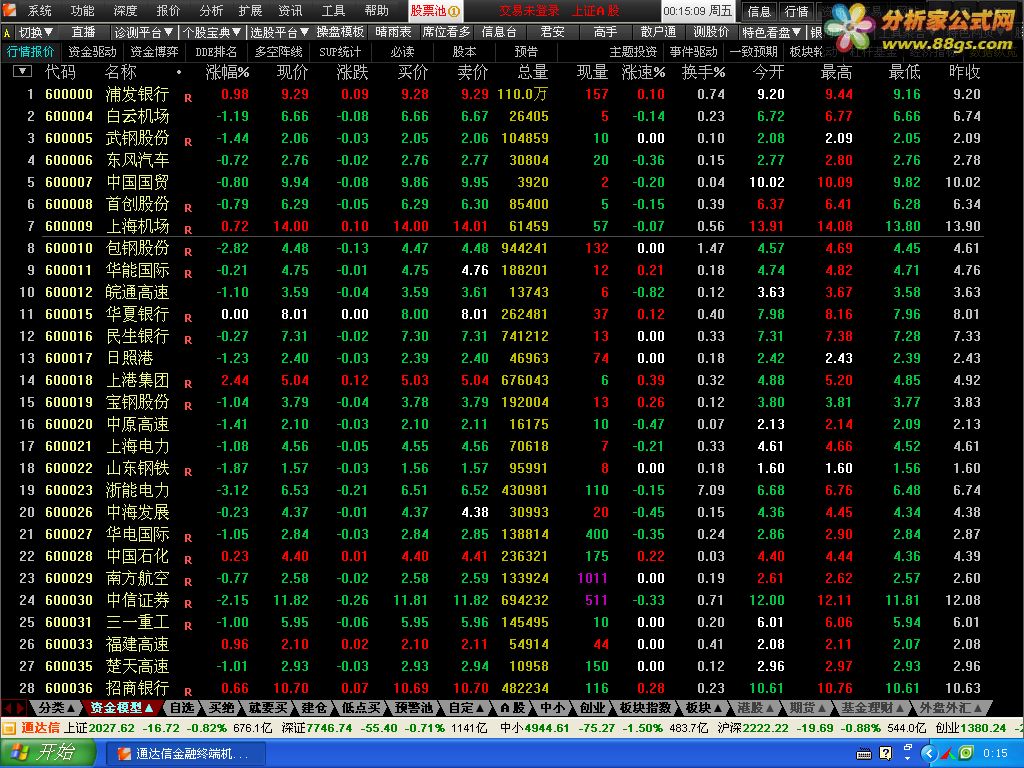Click the help question-mark icon in system tray
Image resolution: width=1024 pixels, height=768 pixels.
point(885,753)
